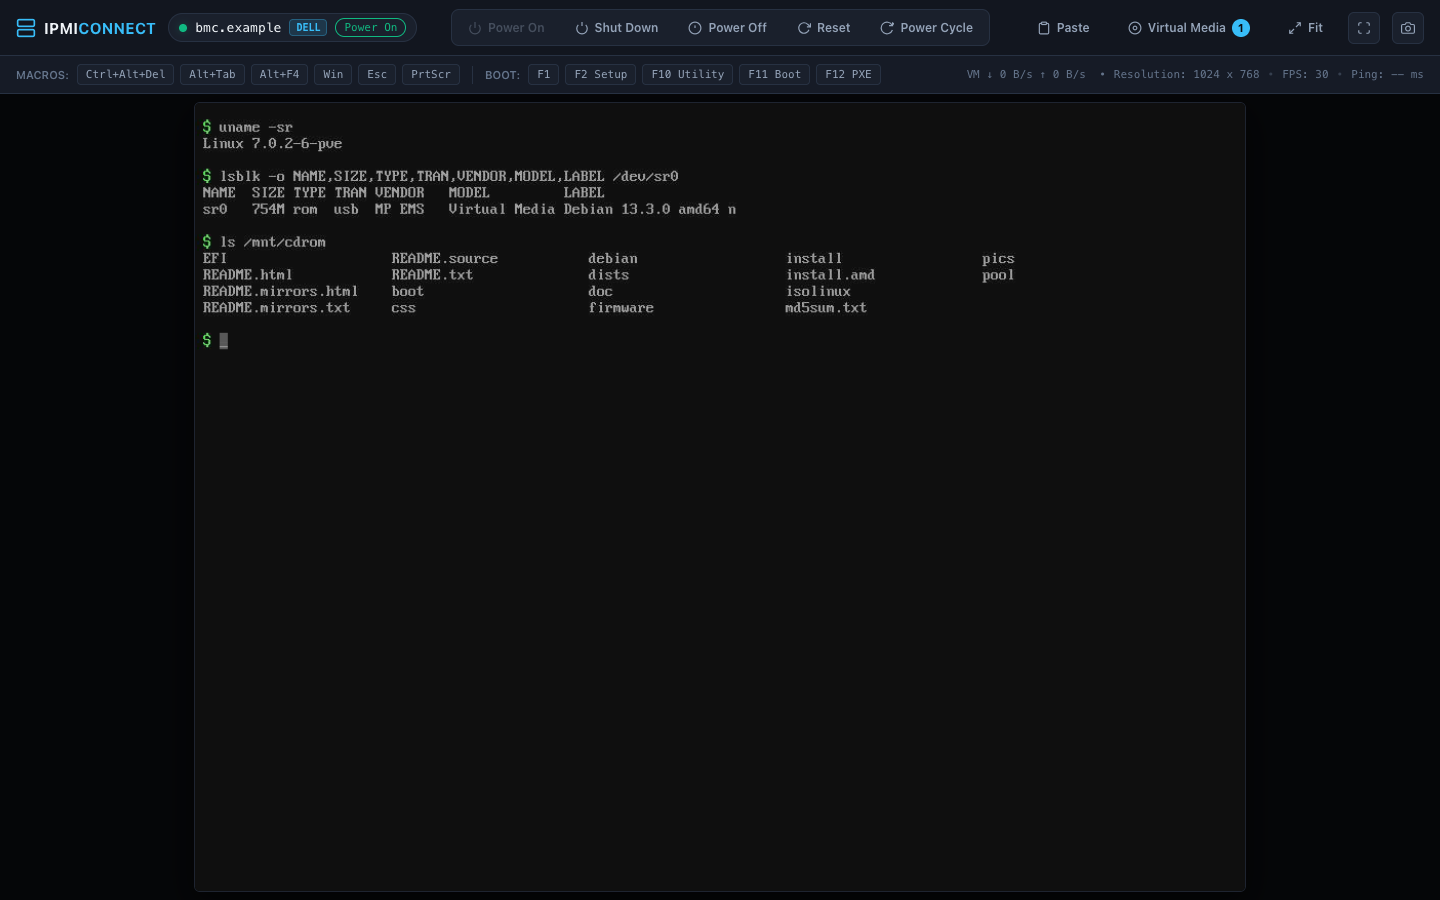Send Alt+F4 macro
The height and width of the screenshot is (900, 1440).
279,75
